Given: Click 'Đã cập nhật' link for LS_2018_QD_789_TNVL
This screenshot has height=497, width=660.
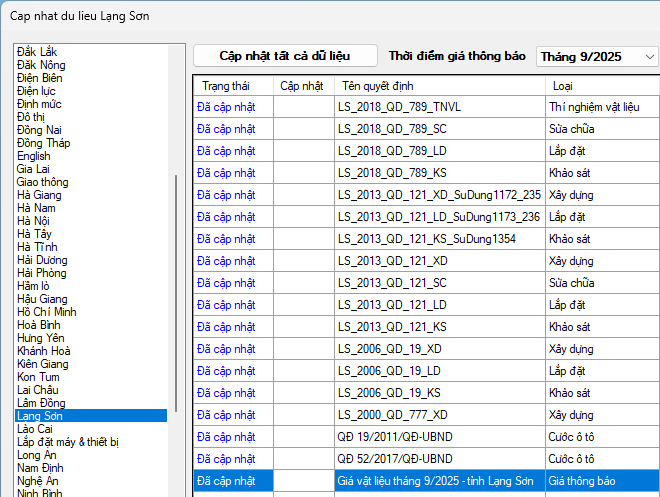Looking at the screenshot, I should [226, 107].
